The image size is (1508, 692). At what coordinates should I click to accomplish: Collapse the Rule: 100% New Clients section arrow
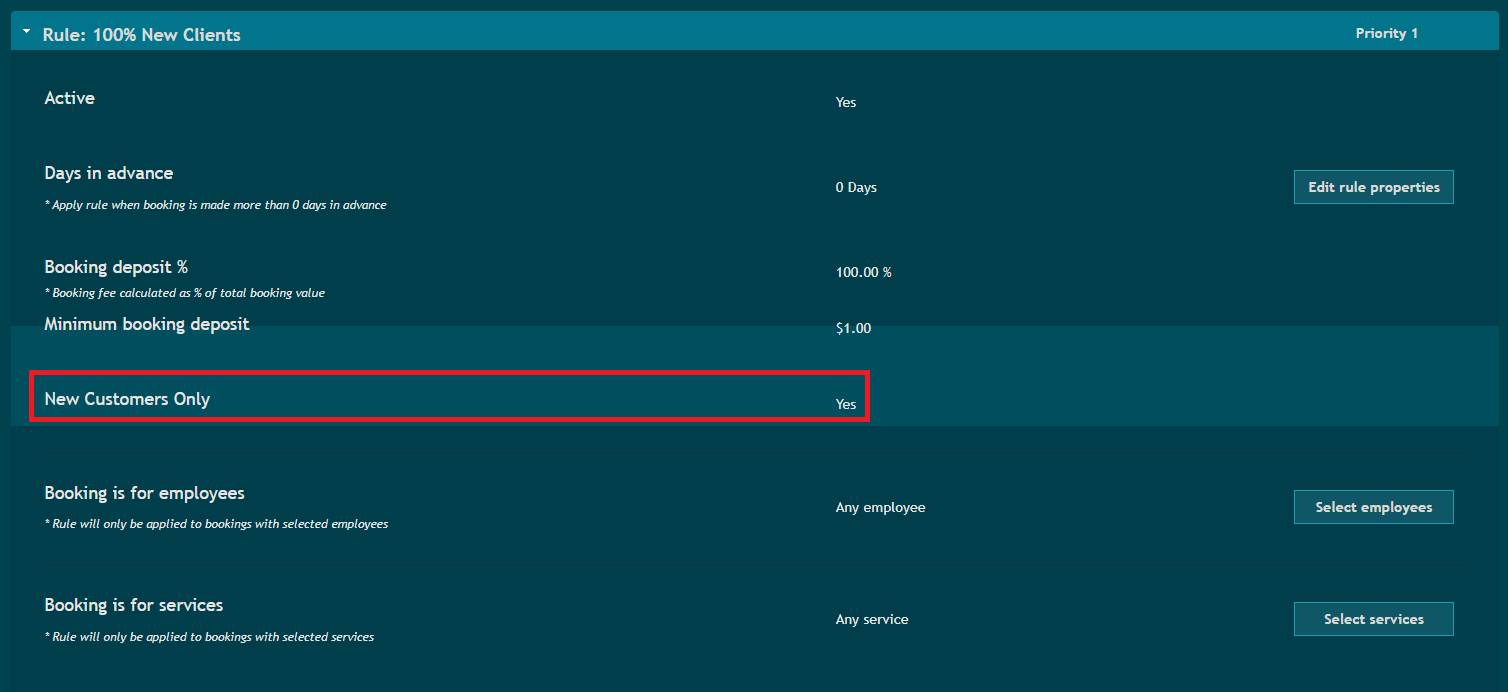click(27, 33)
